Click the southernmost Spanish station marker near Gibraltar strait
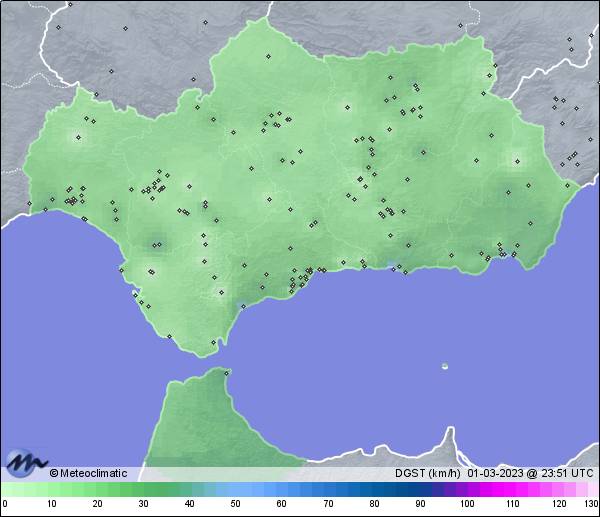The image size is (600, 517). click(x=213, y=343)
